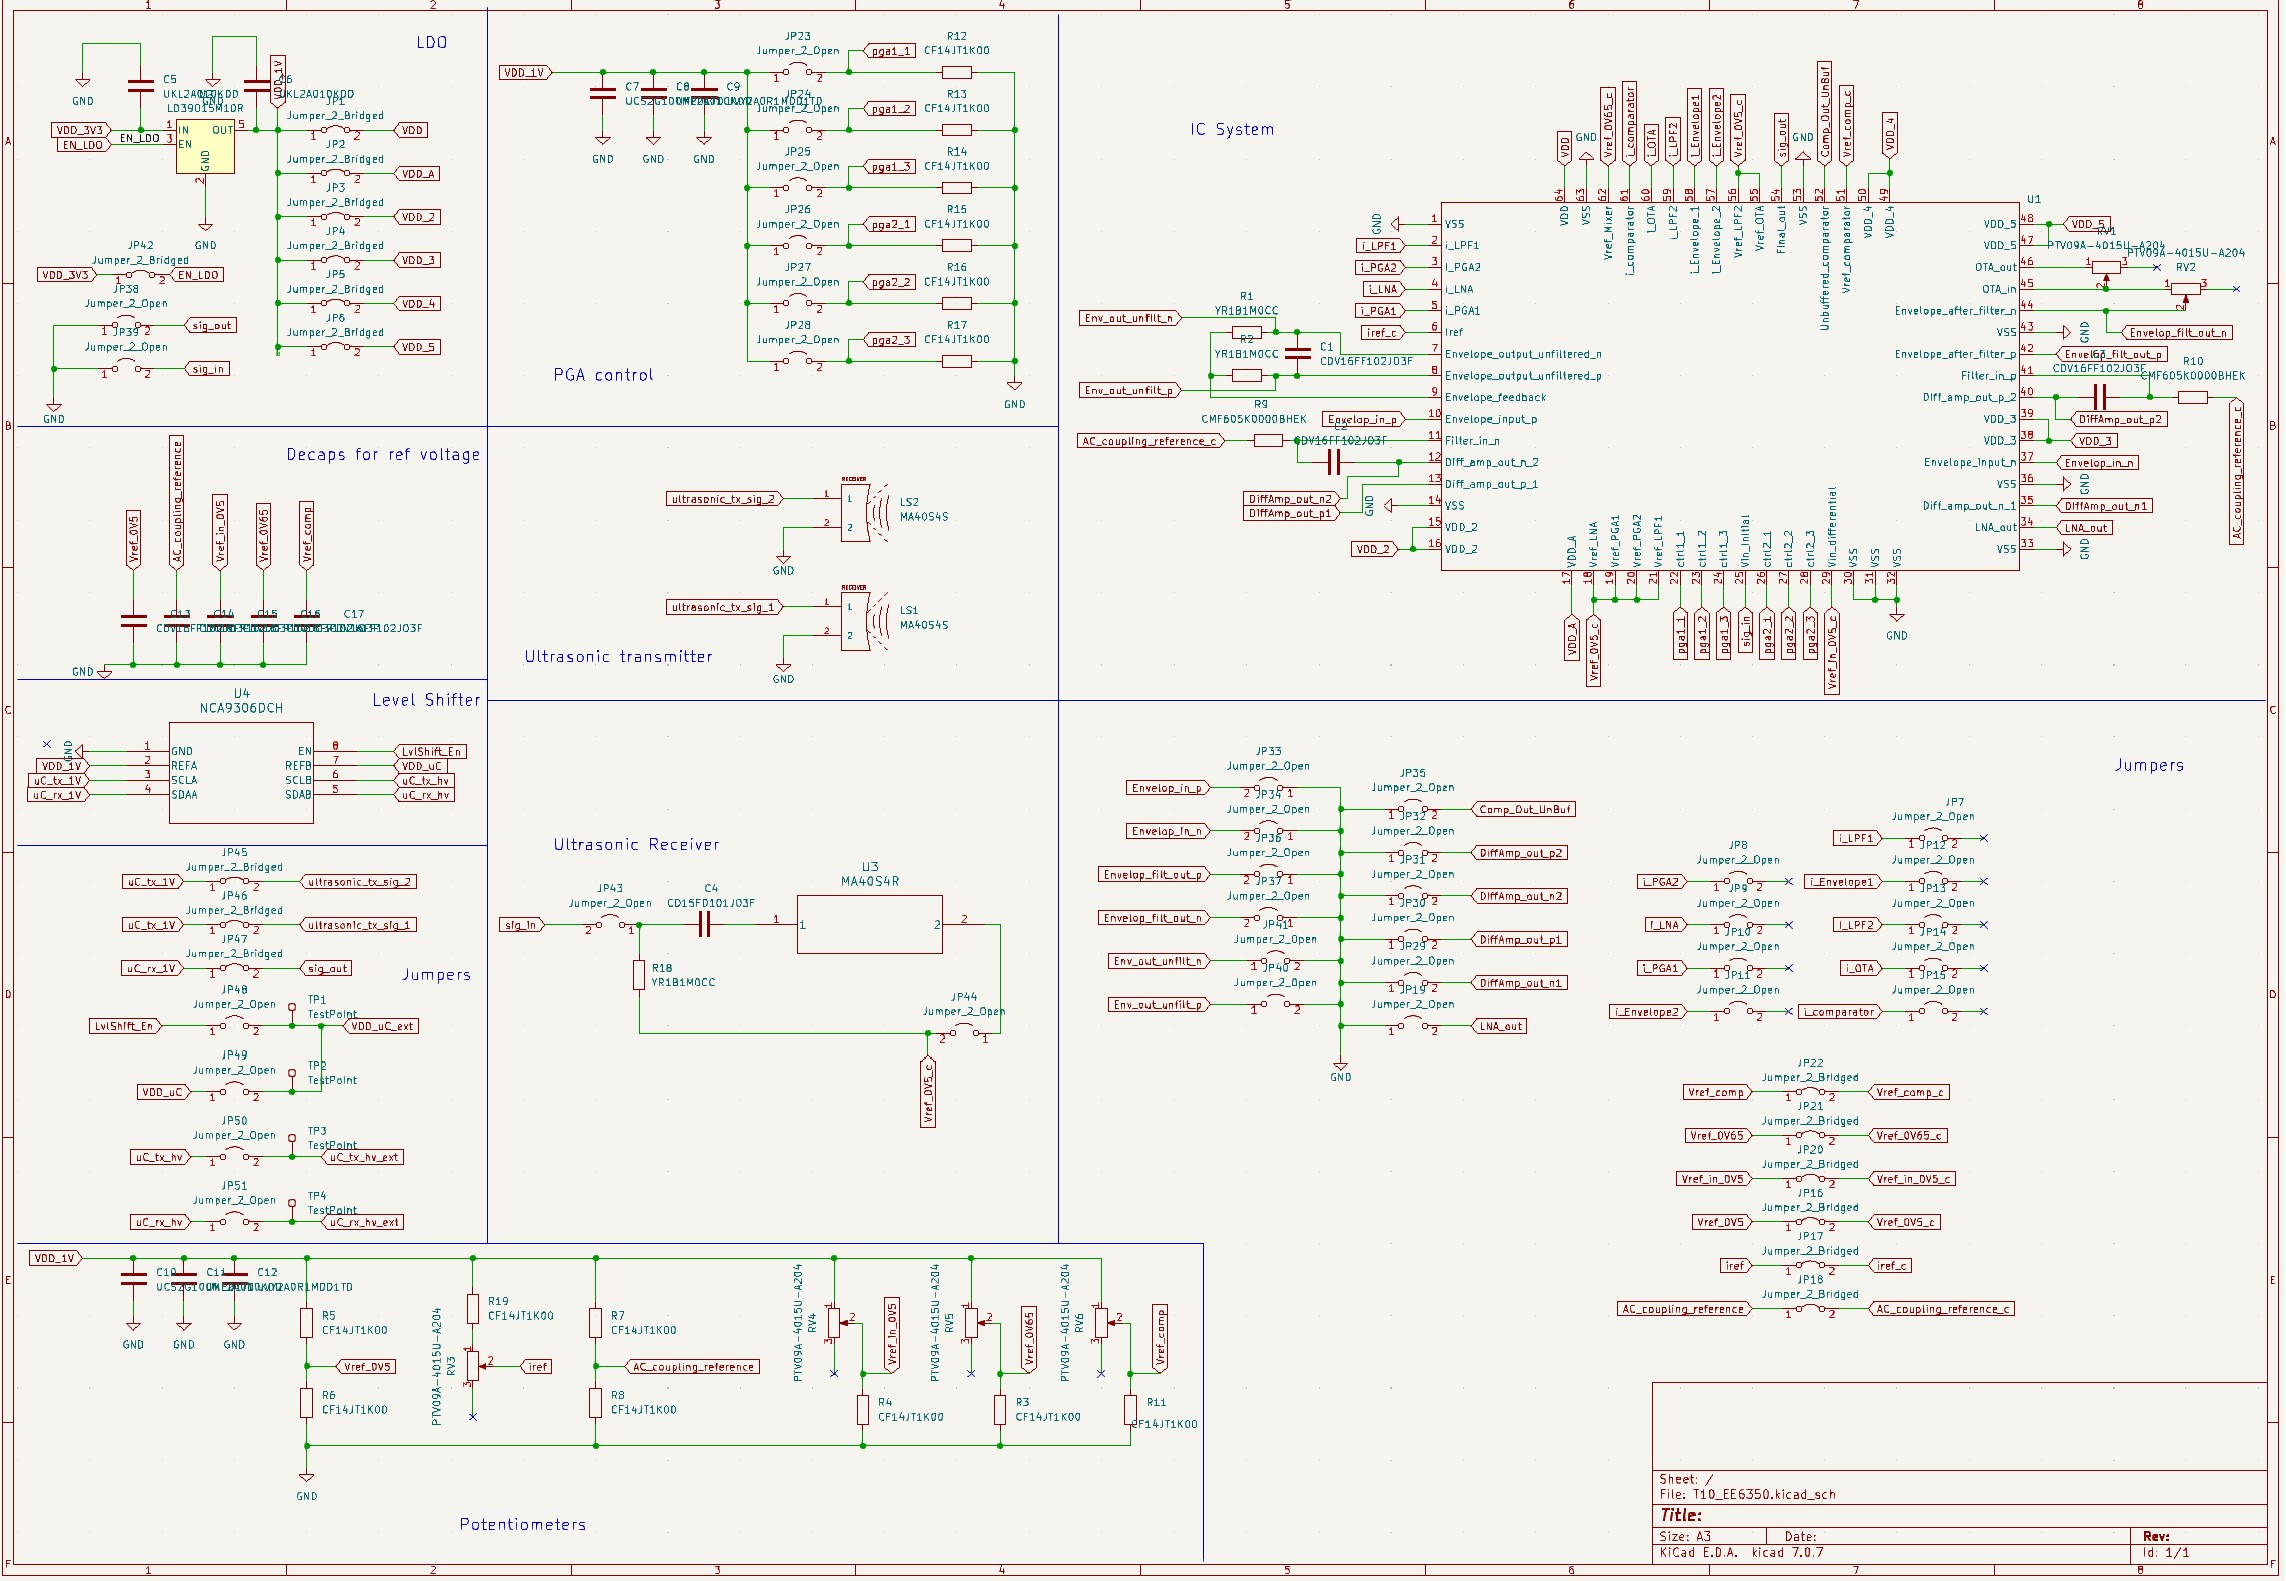Select capacitor C4 in the Ultrasonic Receiver

(704, 925)
